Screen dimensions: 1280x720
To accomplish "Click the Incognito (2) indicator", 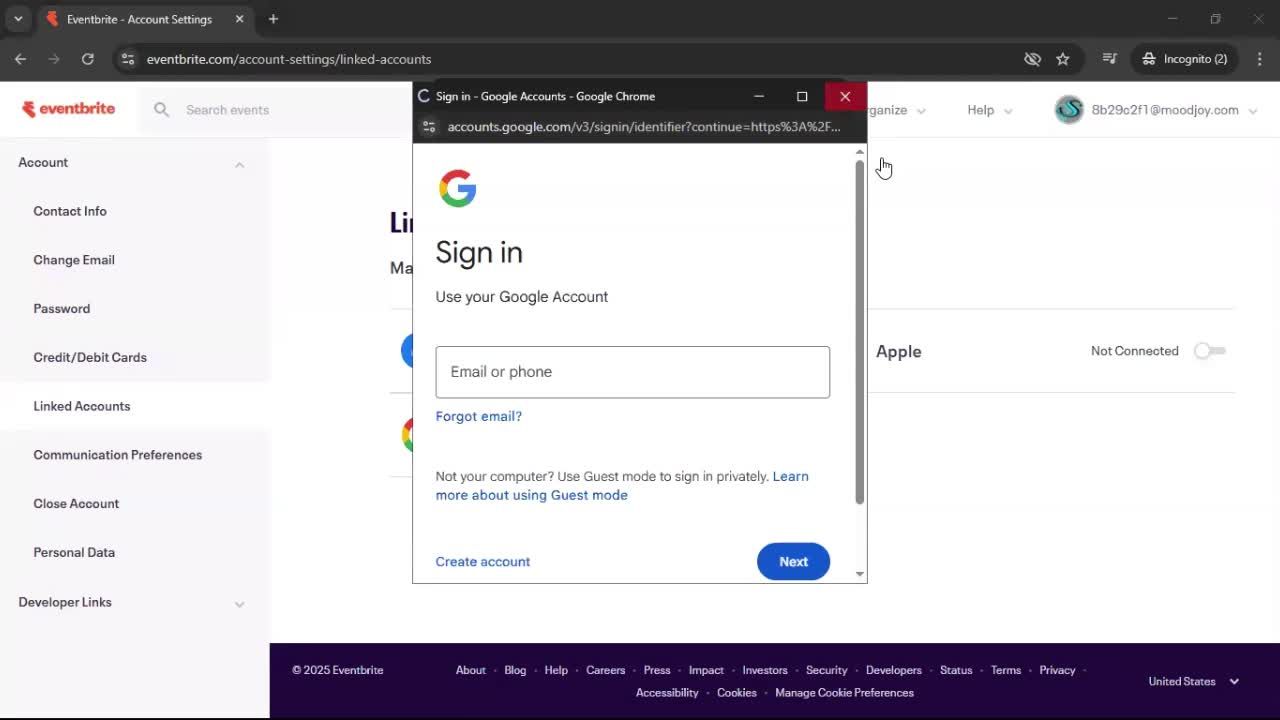I will pyautogui.click(x=1185, y=59).
